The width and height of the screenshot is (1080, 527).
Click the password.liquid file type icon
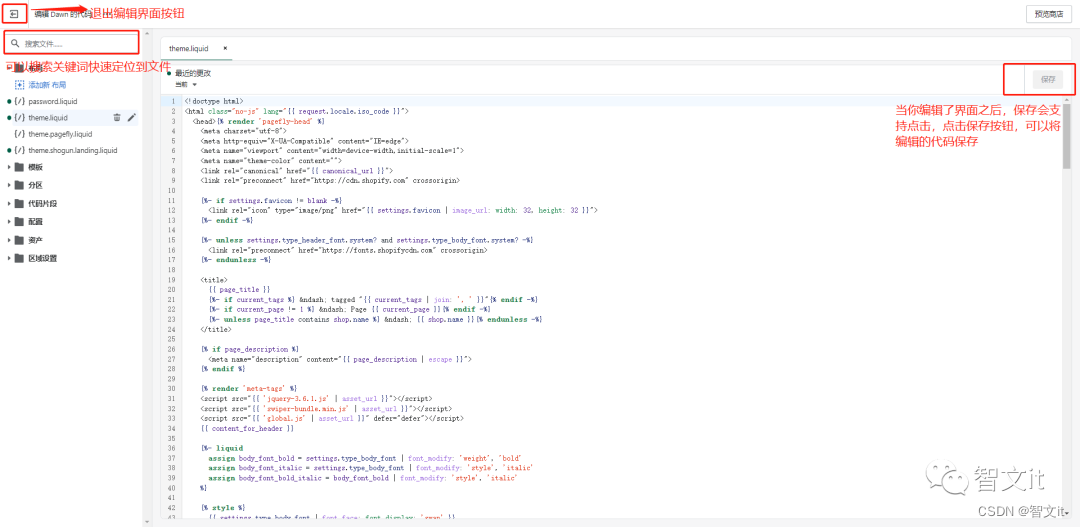[19, 101]
